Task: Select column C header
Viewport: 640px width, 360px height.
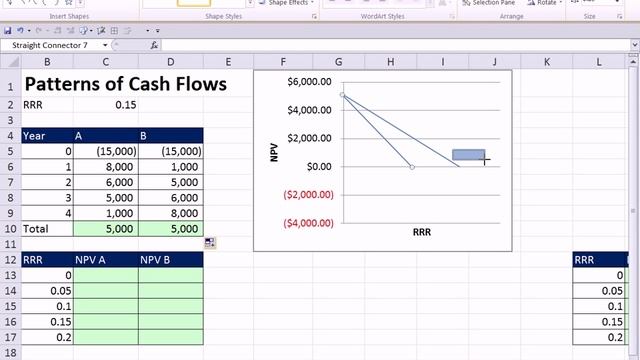Action: point(106,62)
